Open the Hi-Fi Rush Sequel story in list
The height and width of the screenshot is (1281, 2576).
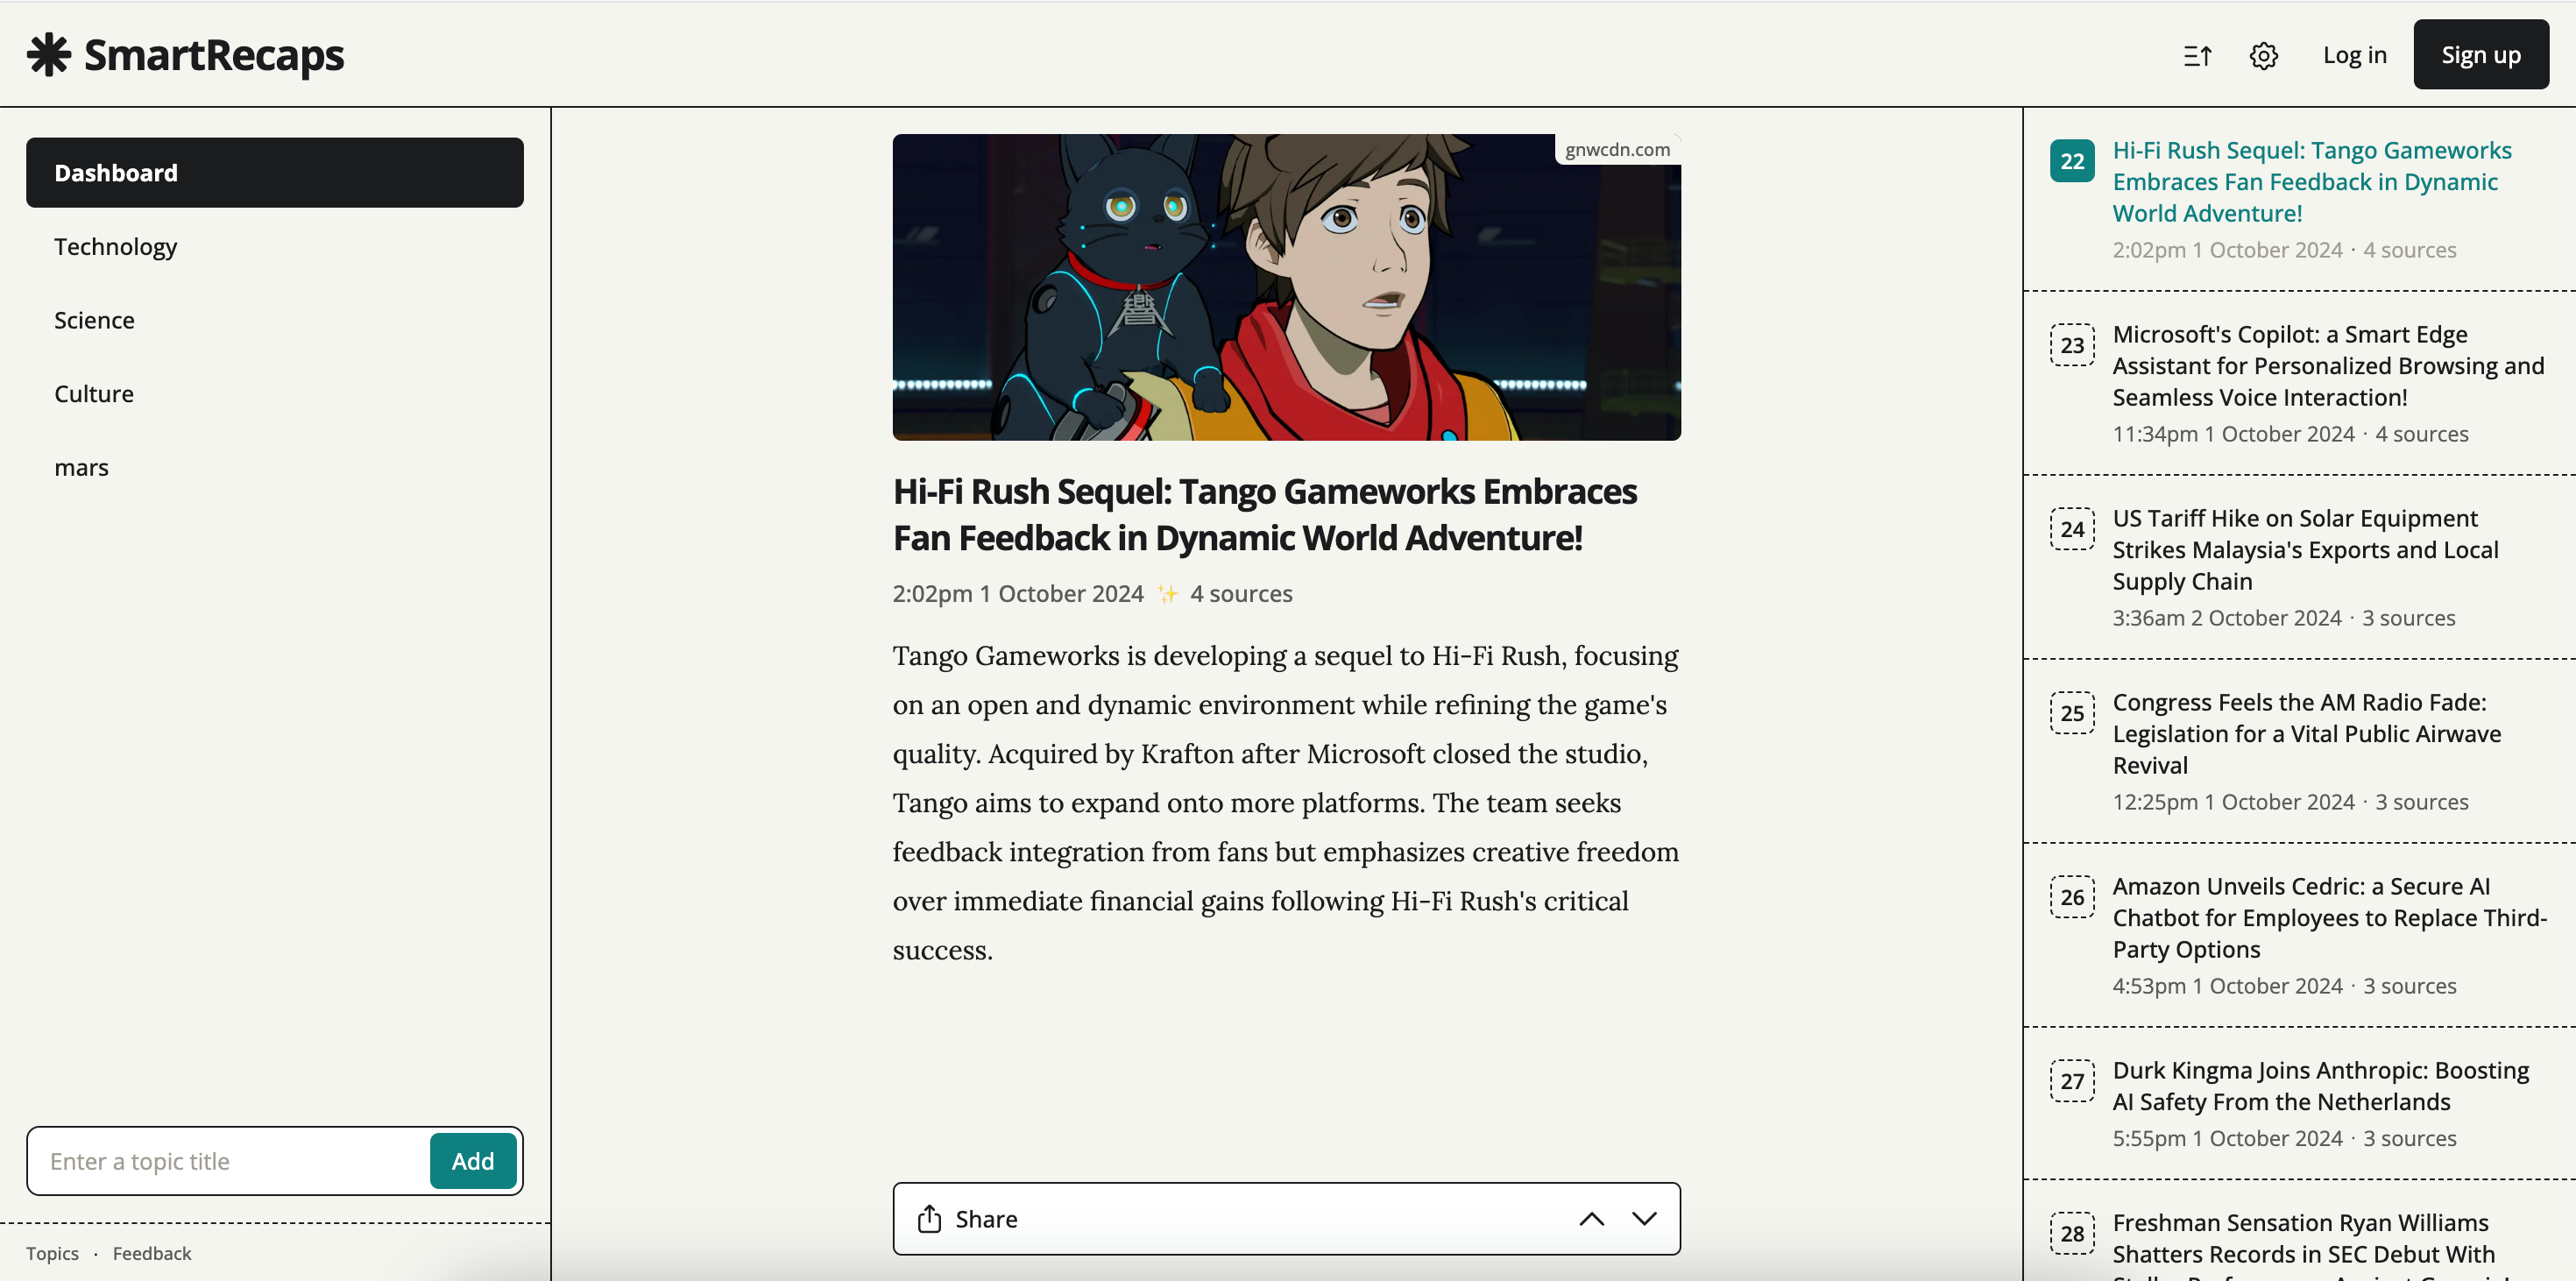2311,181
